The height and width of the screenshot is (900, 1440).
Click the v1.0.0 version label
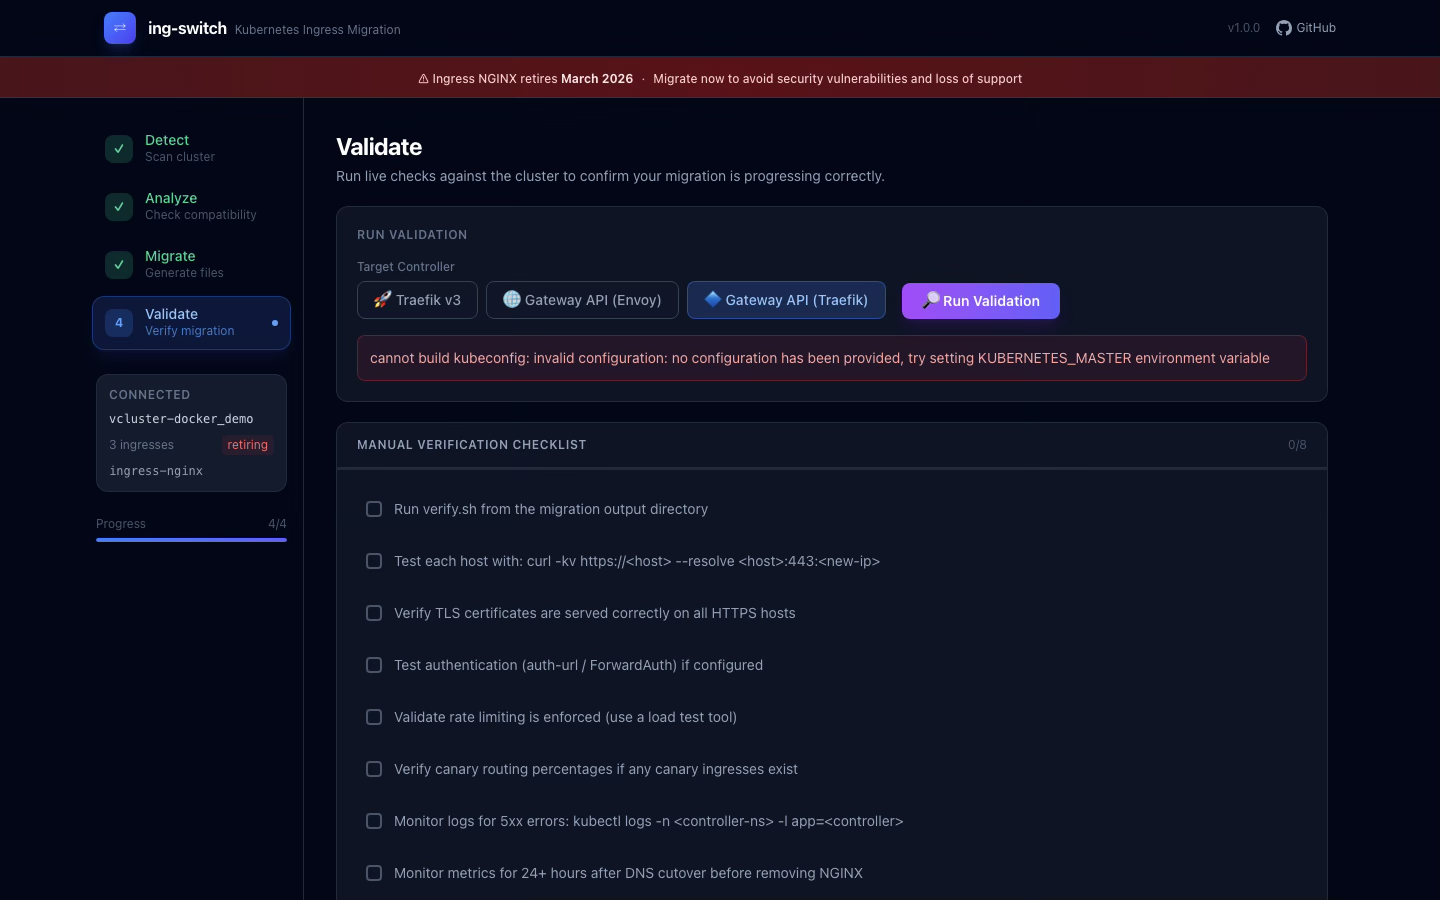click(x=1244, y=28)
